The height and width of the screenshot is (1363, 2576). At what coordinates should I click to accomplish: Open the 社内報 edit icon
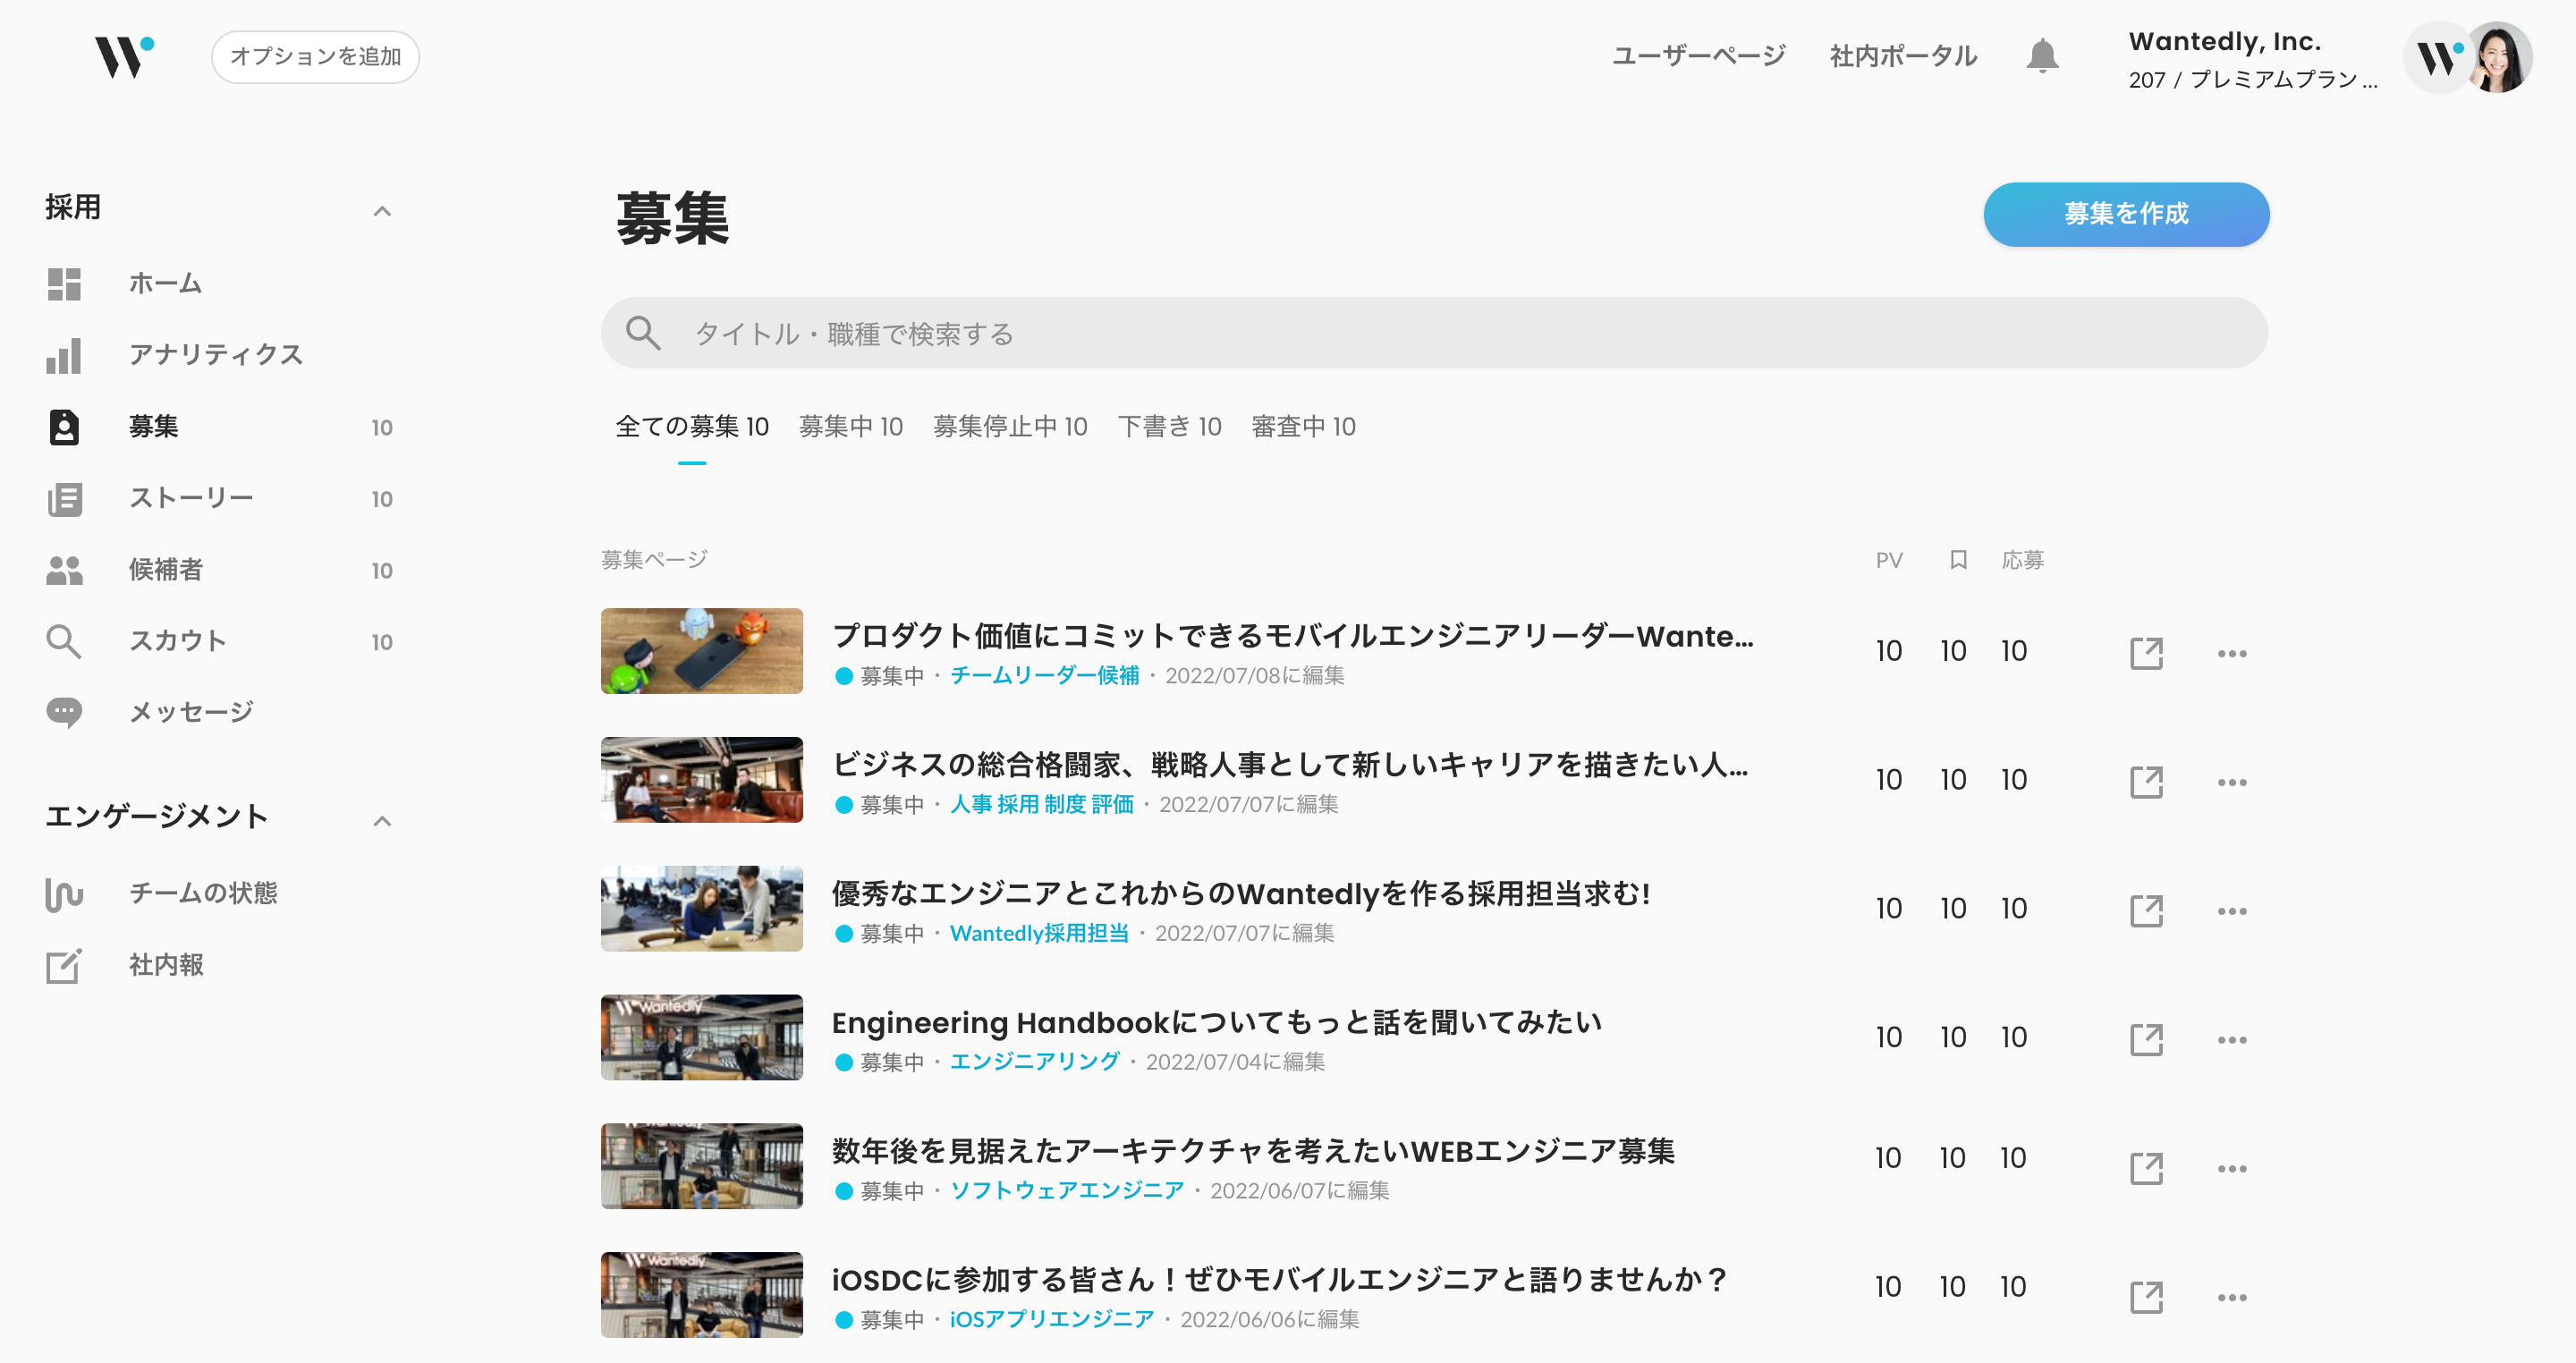(x=64, y=965)
